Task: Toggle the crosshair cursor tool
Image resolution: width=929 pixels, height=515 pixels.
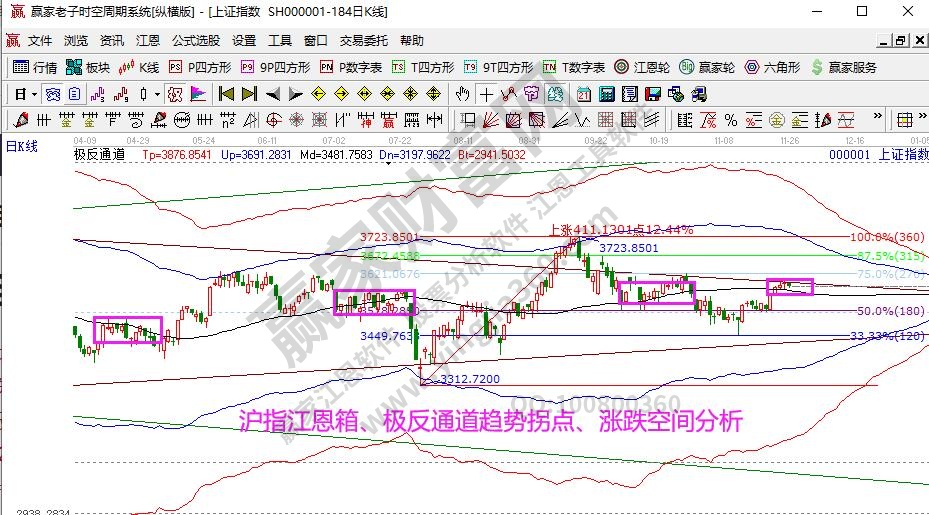Action: point(485,94)
